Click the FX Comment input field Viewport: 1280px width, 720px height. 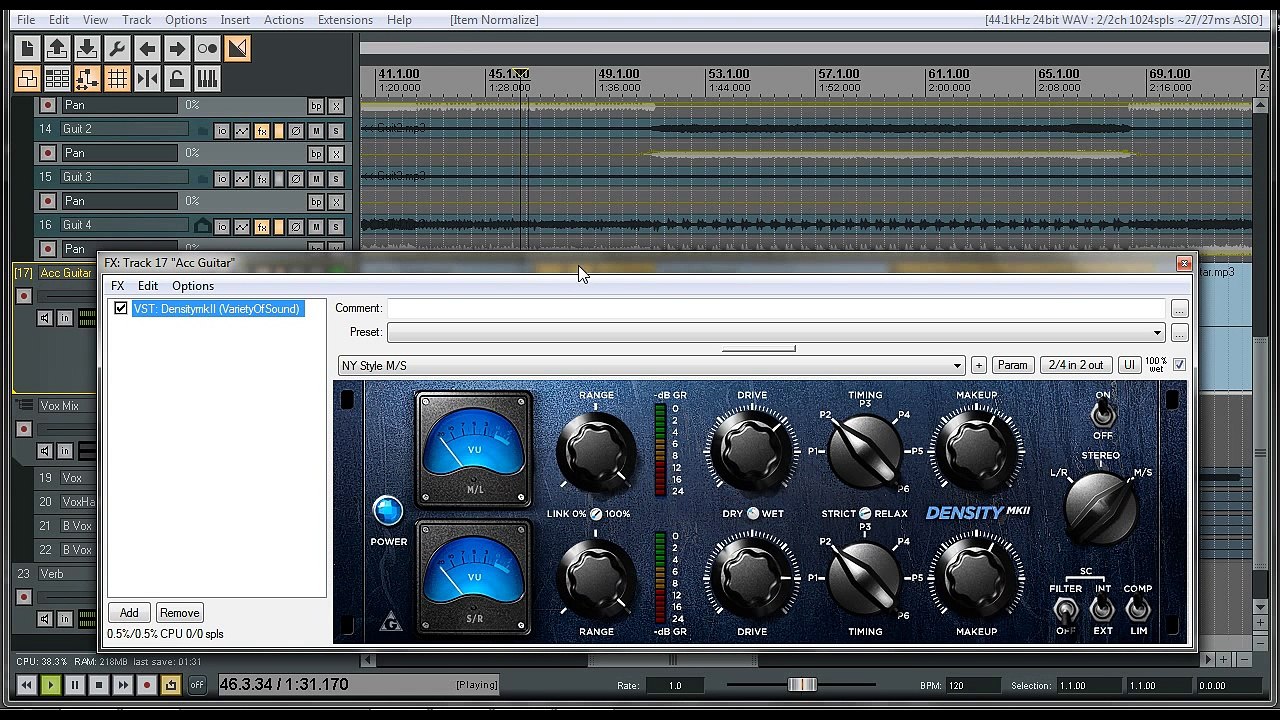click(x=776, y=309)
